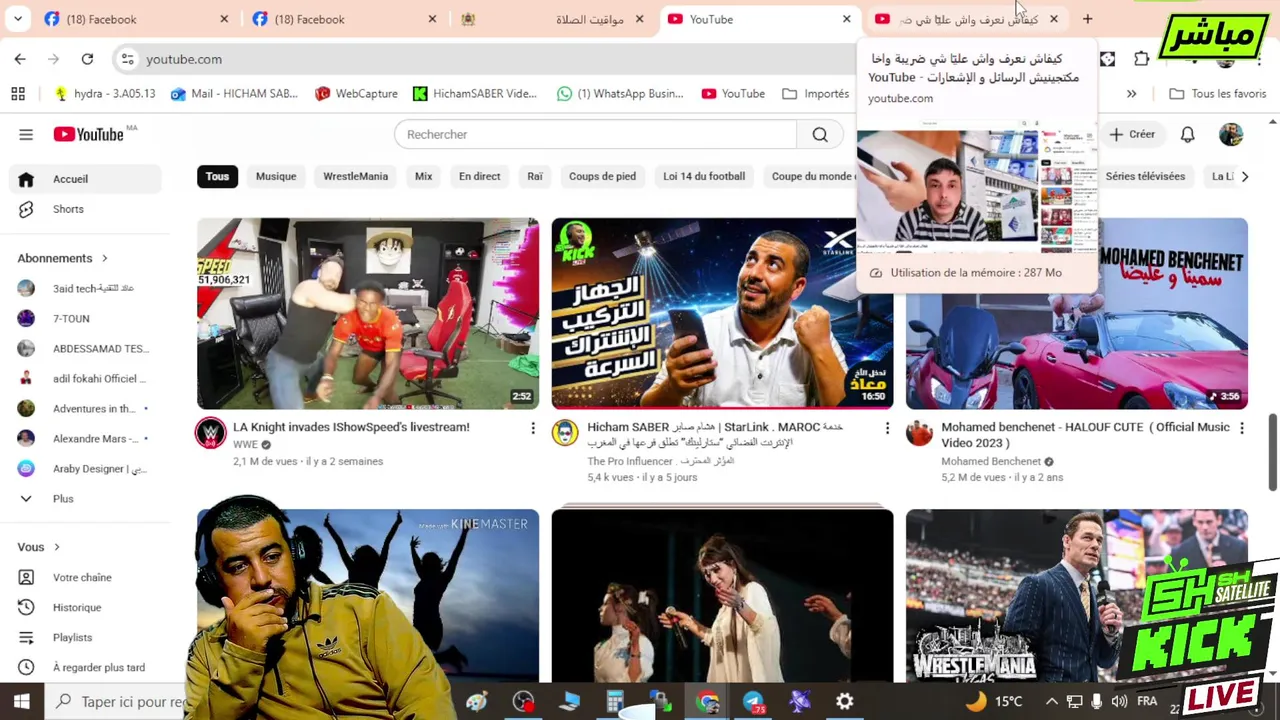Open WhatsApp Business bookmark
Screen dimensions: 1280x720
pyautogui.click(x=620, y=94)
